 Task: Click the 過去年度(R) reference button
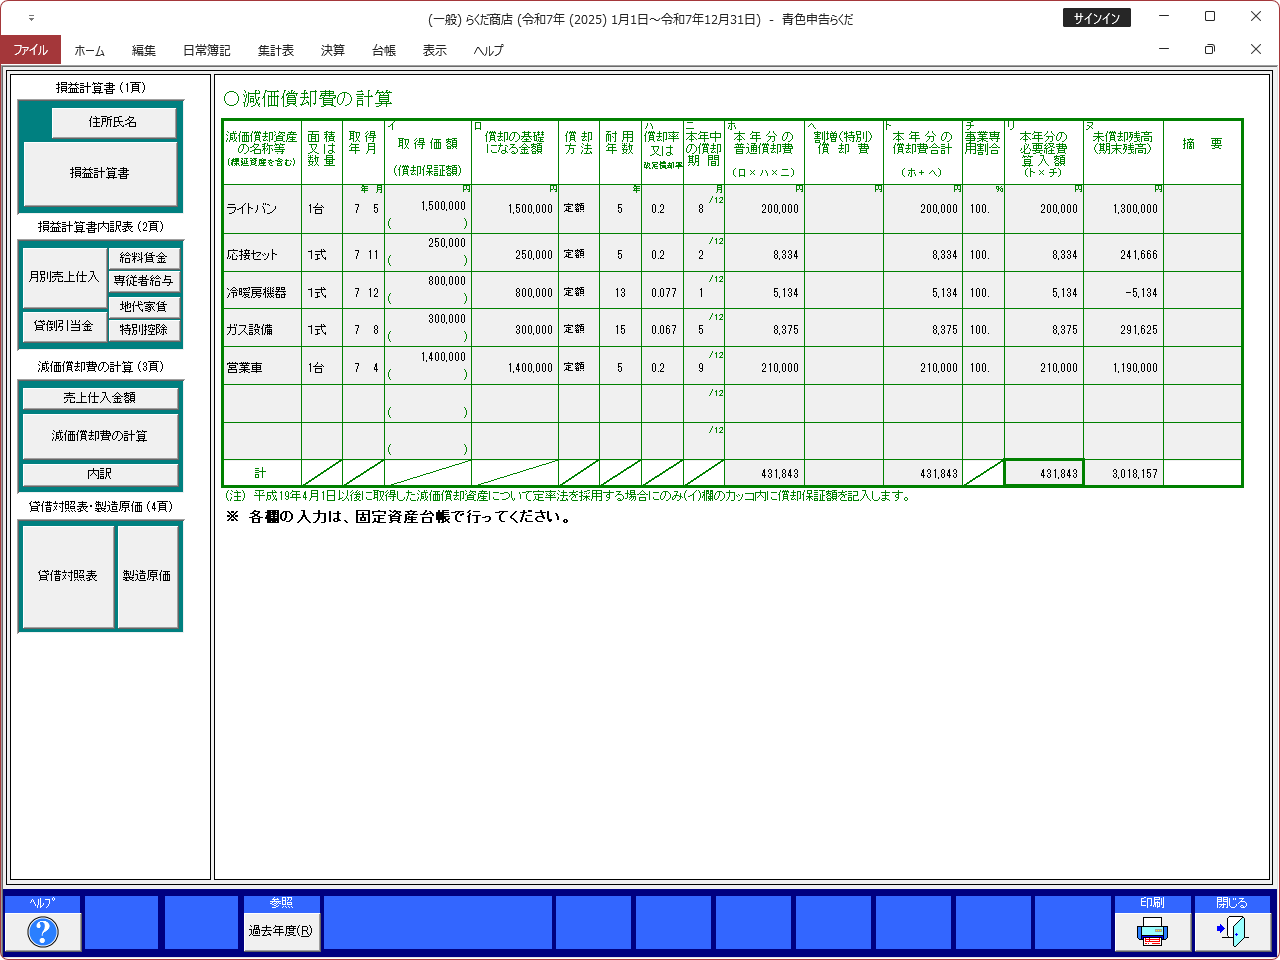click(281, 931)
